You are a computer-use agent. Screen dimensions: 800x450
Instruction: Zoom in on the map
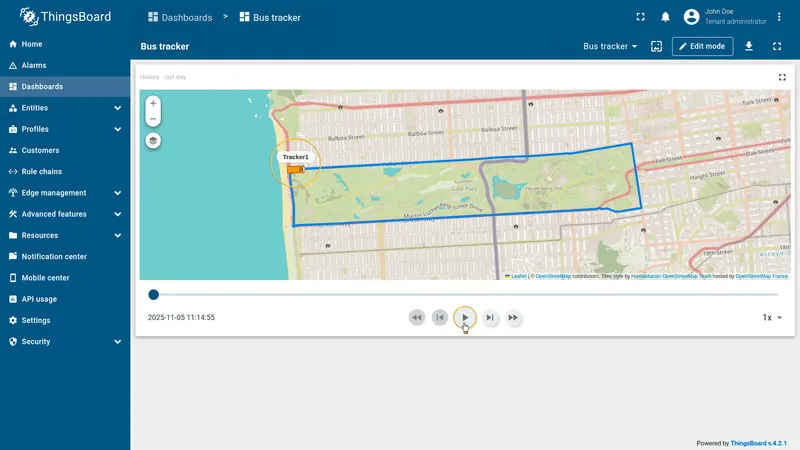pyautogui.click(x=153, y=103)
